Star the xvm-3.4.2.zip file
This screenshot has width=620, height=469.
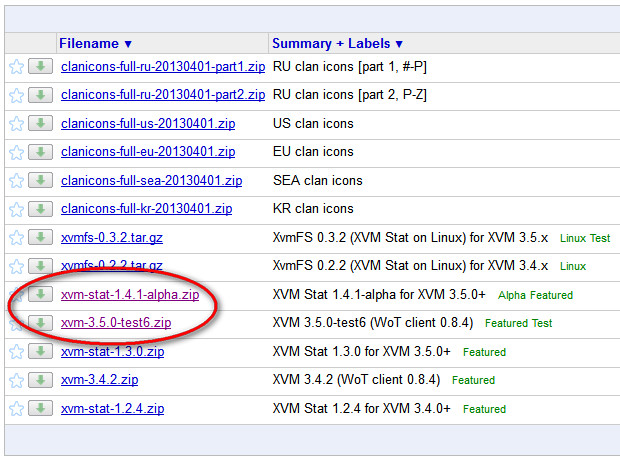pos(16,380)
